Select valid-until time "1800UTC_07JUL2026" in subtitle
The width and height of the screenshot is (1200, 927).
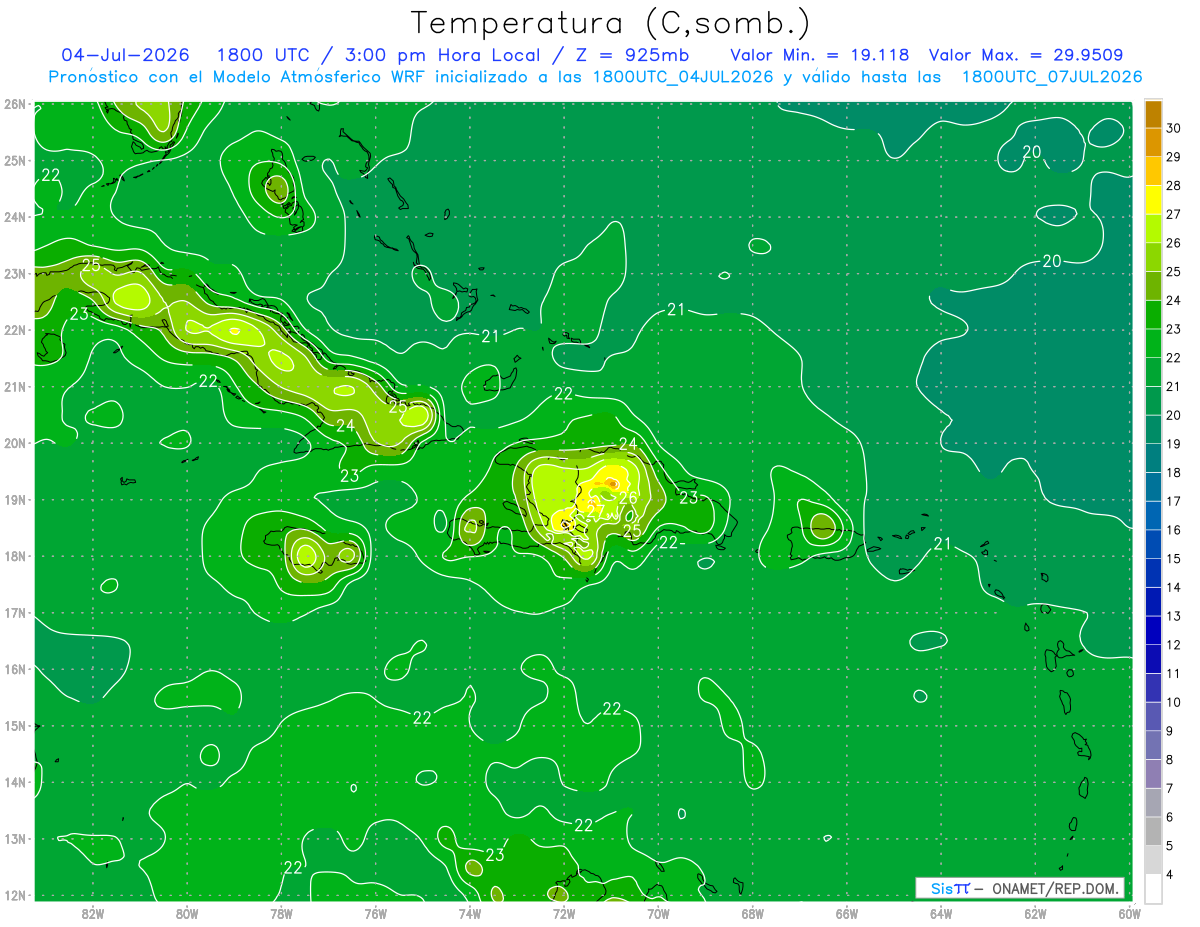coord(1051,77)
